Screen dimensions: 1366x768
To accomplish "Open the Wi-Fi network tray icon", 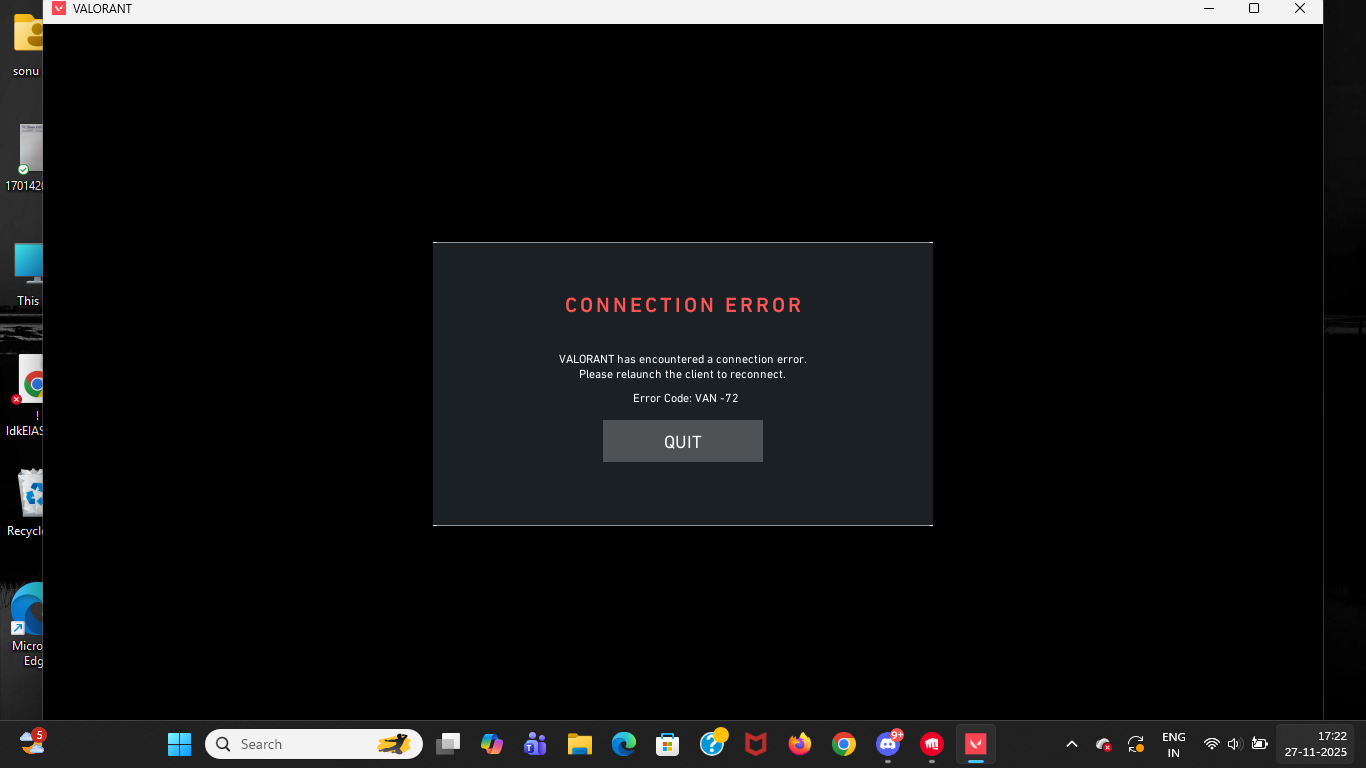I will pos(1212,744).
